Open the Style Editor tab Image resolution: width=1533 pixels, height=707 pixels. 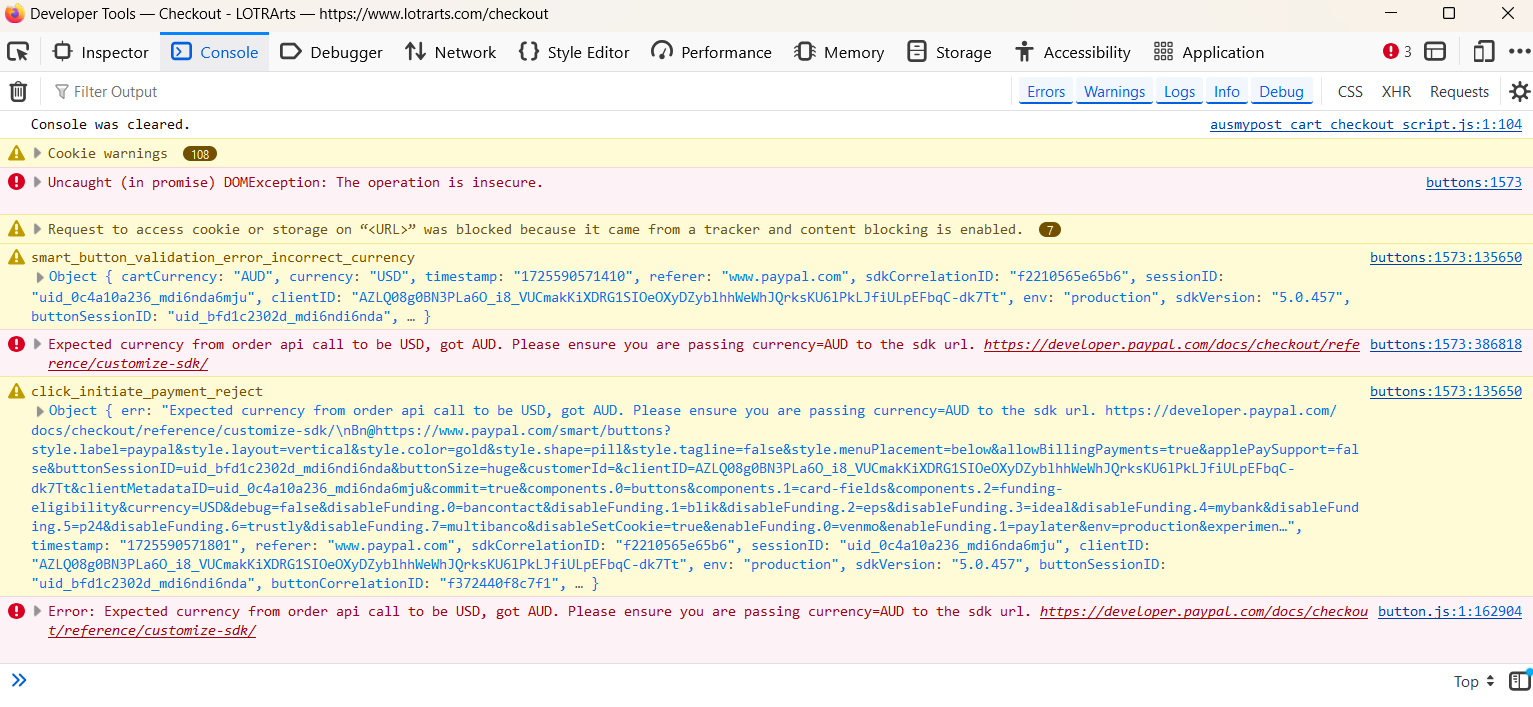click(574, 52)
